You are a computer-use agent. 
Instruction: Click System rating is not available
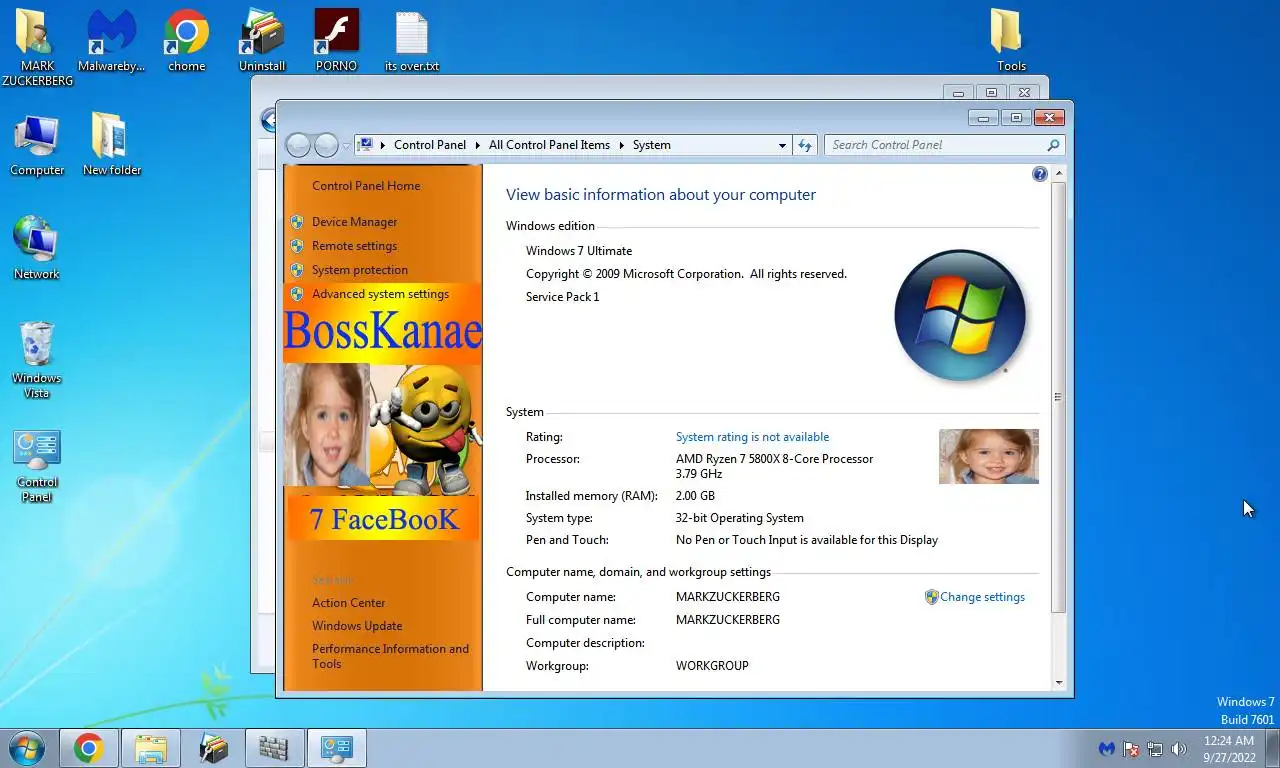(x=752, y=437)
